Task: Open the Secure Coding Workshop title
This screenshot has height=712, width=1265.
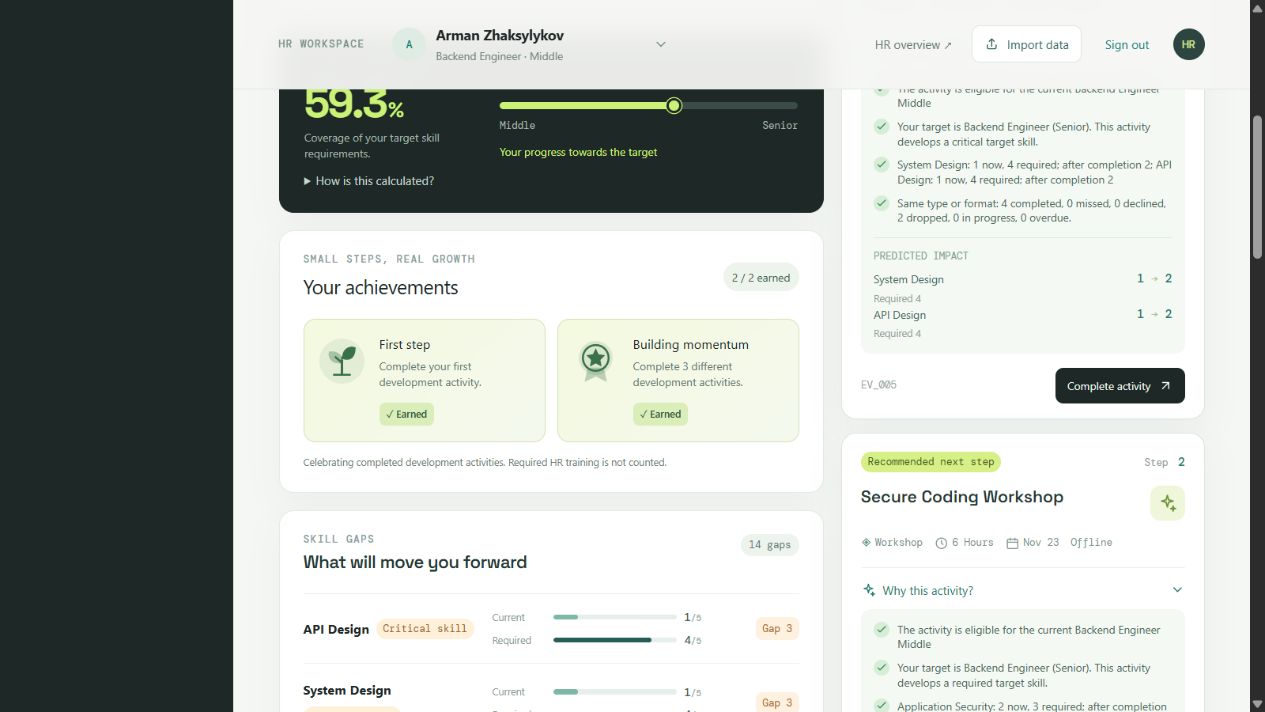Action: click(962, 497)
